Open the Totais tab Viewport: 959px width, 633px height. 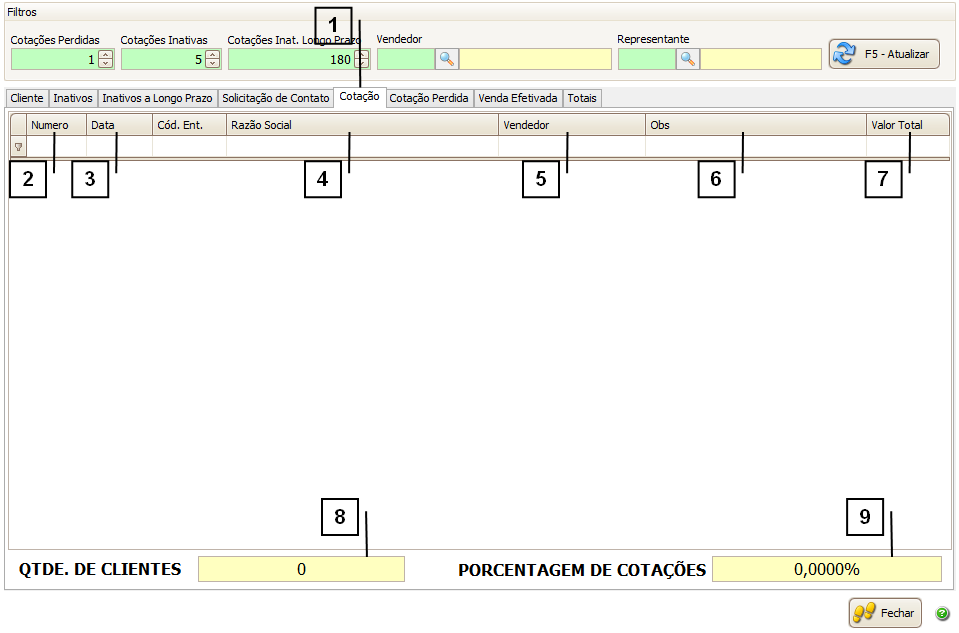coord(582,98)
